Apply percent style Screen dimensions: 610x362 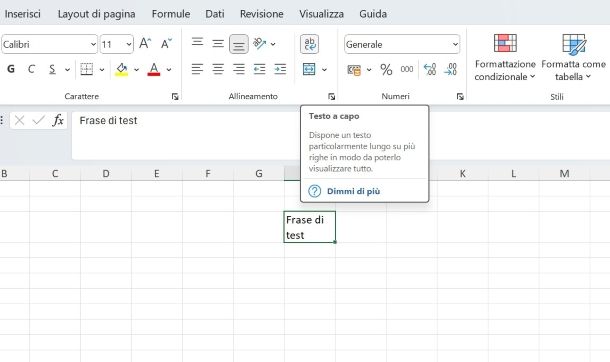pyautogui.click(x=386, y=70)
